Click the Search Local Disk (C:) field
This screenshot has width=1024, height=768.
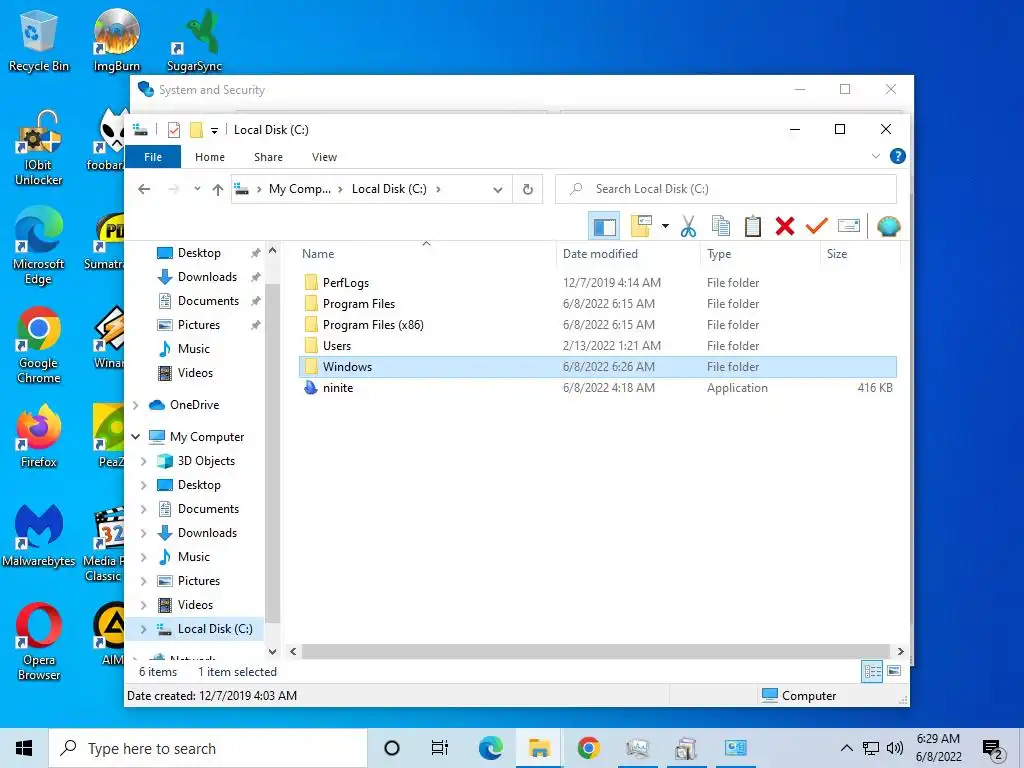click(x=726, y=189)
